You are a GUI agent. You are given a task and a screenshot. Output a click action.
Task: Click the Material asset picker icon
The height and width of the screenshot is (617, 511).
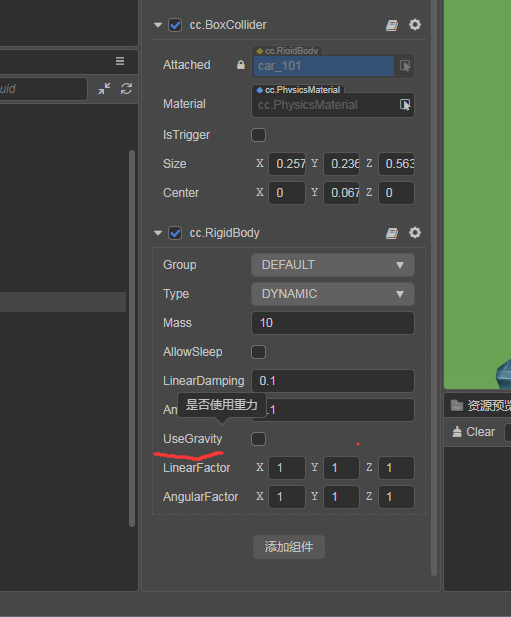[x=405, y=105]
